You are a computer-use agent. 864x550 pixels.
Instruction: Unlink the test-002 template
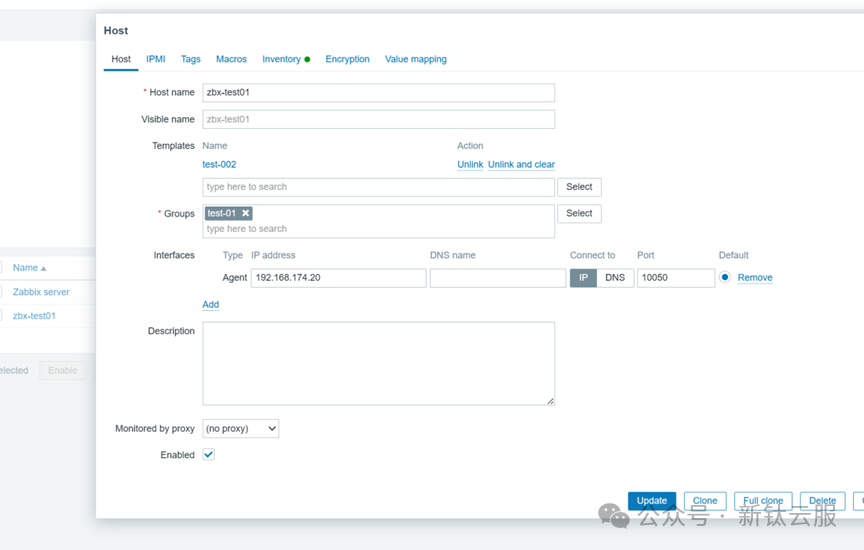pyautogui.click(x=470, y=164)
